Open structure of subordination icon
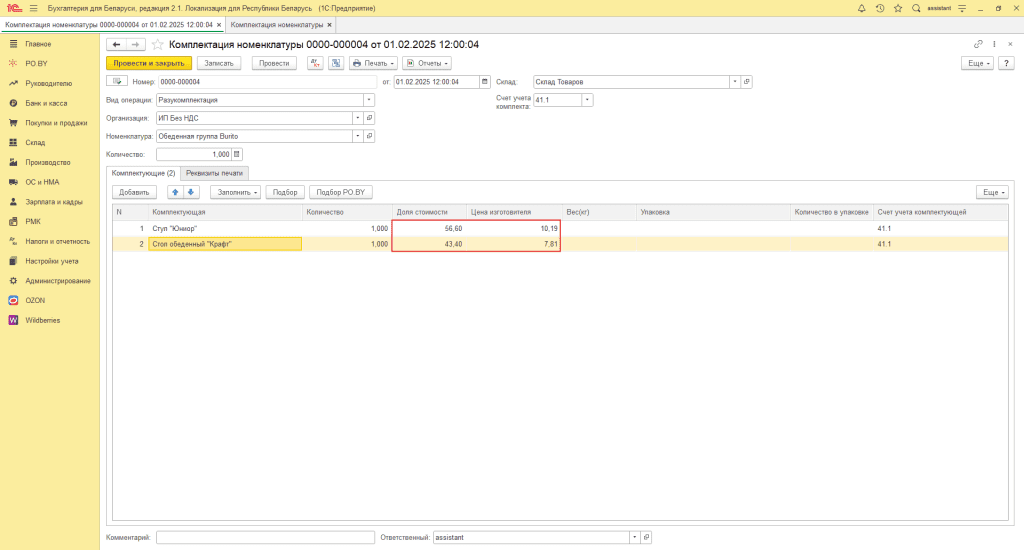The image size is (1024, 550). (336, 63)
